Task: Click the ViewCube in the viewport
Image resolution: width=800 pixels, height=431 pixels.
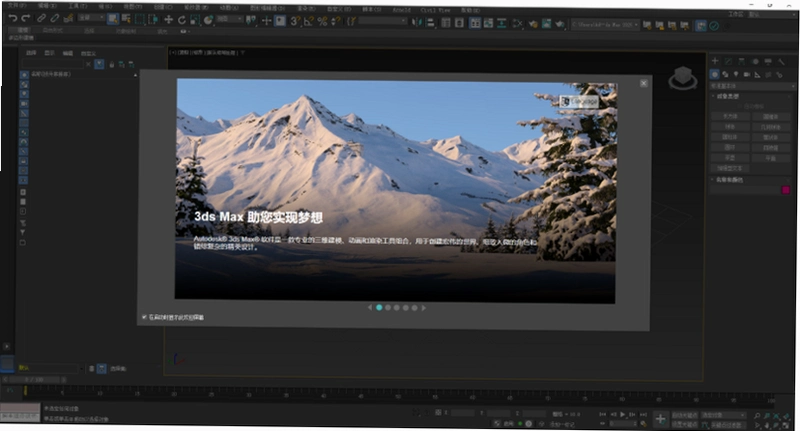Action: click(683, 78)
